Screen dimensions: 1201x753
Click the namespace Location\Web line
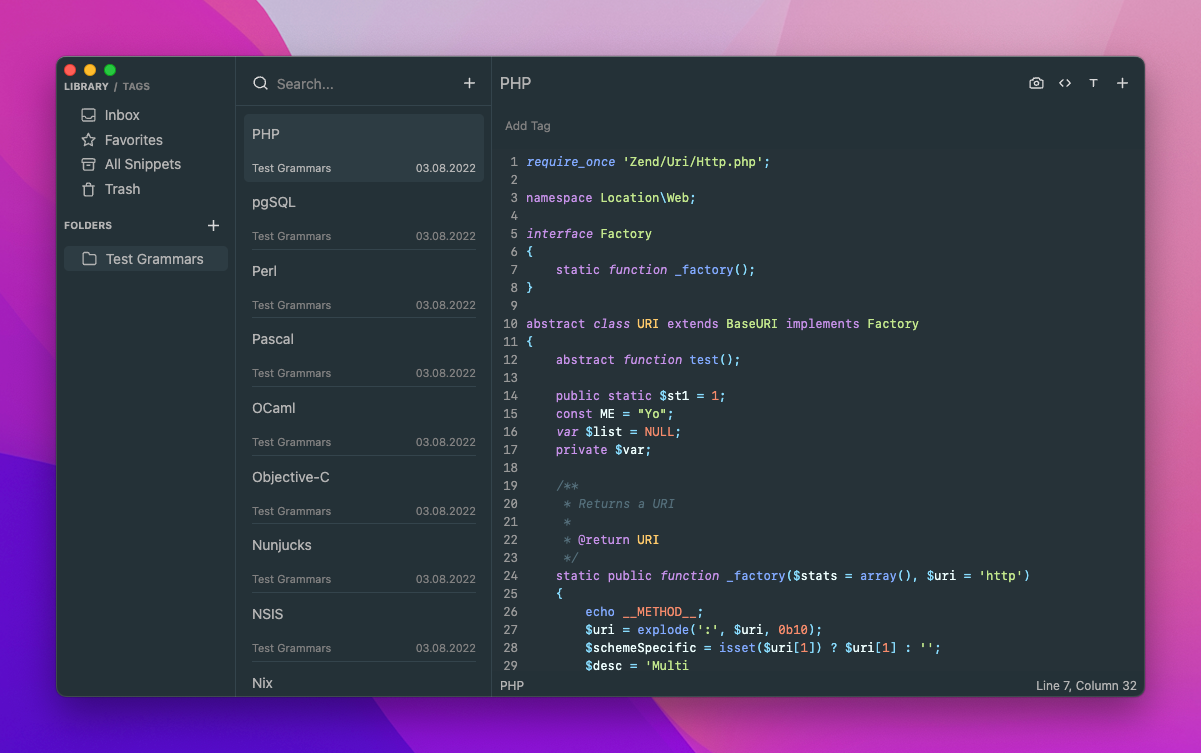[x=610, y=198]
